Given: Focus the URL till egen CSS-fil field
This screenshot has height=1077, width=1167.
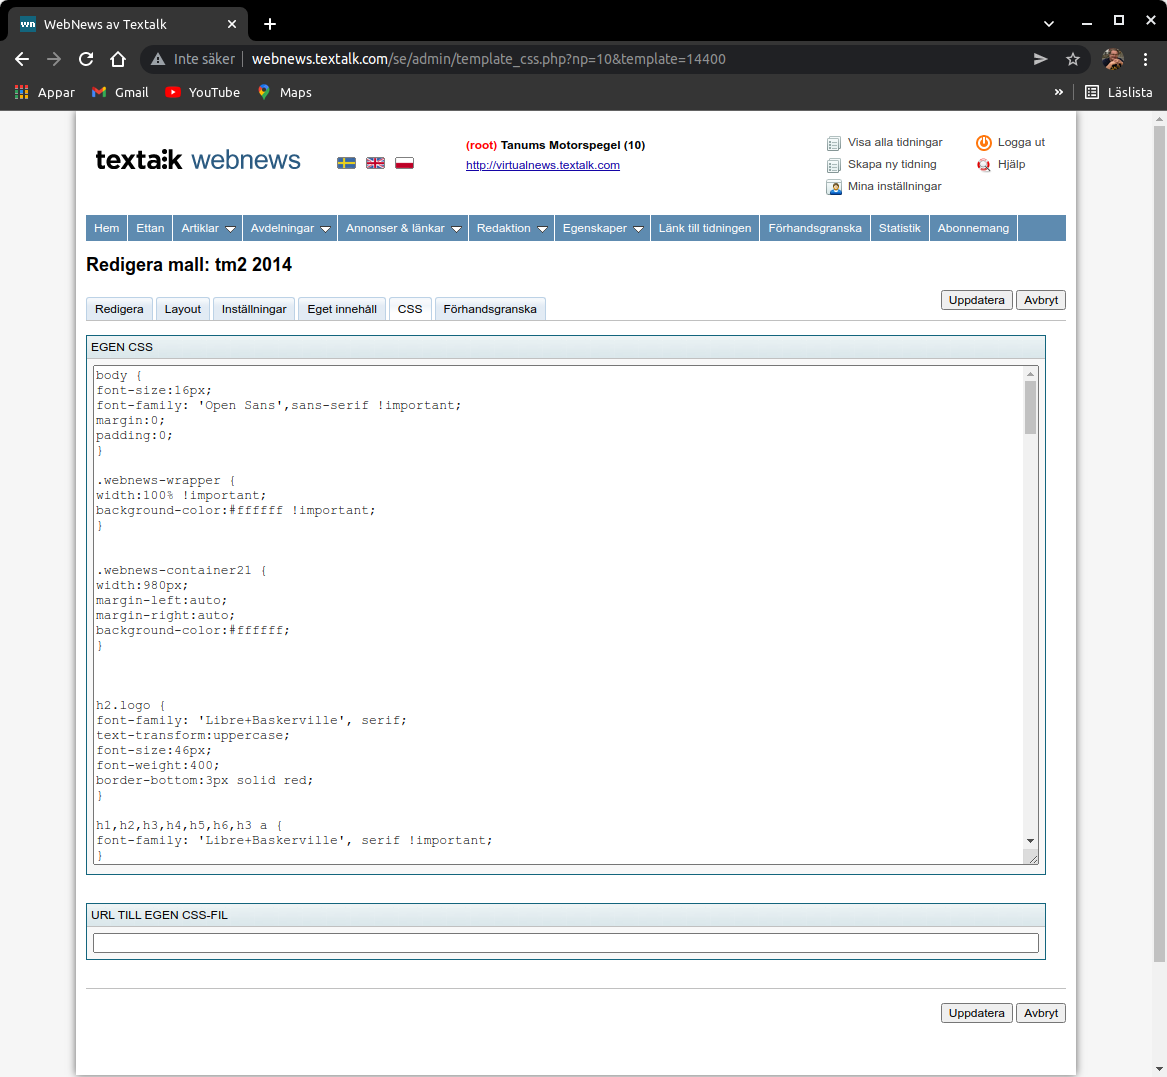Looking at the screenshot, I should tap(566, 943).
